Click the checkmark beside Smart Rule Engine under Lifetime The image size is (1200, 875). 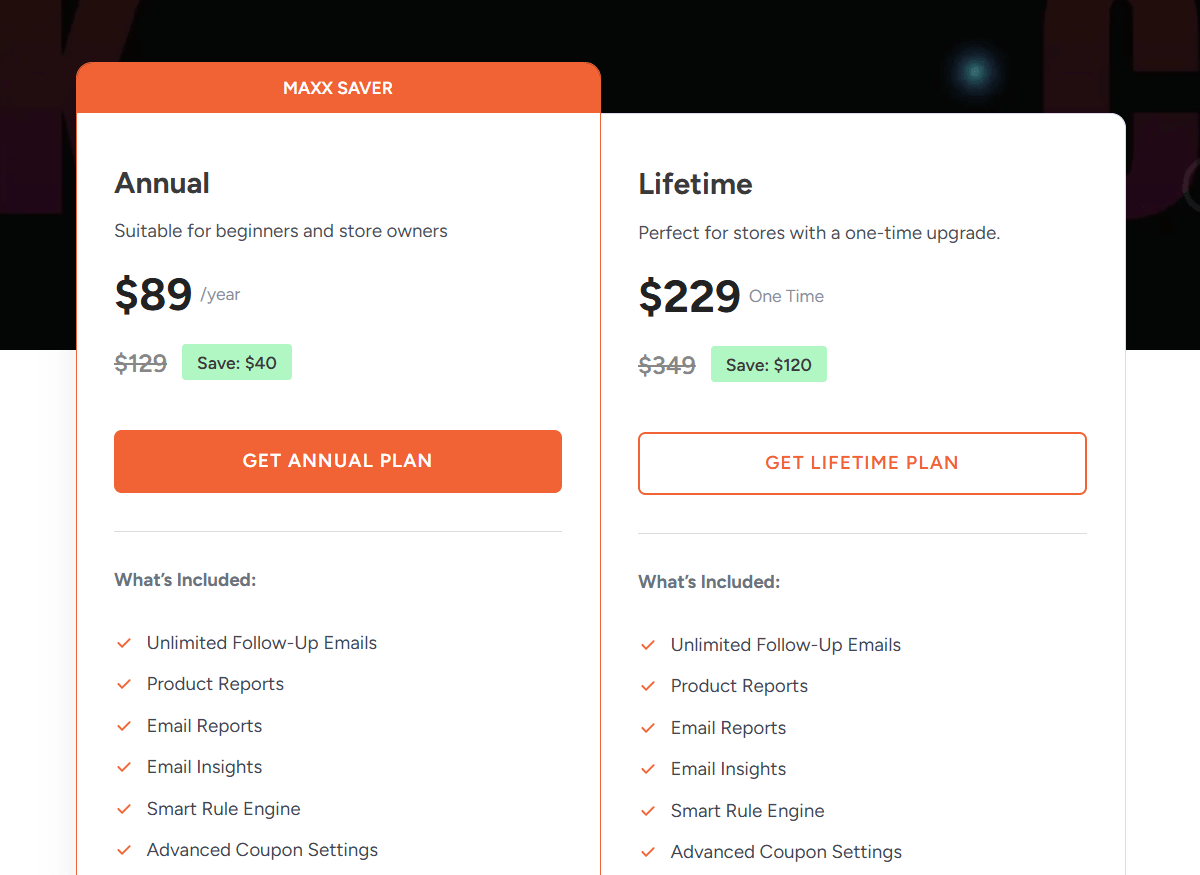648,811
